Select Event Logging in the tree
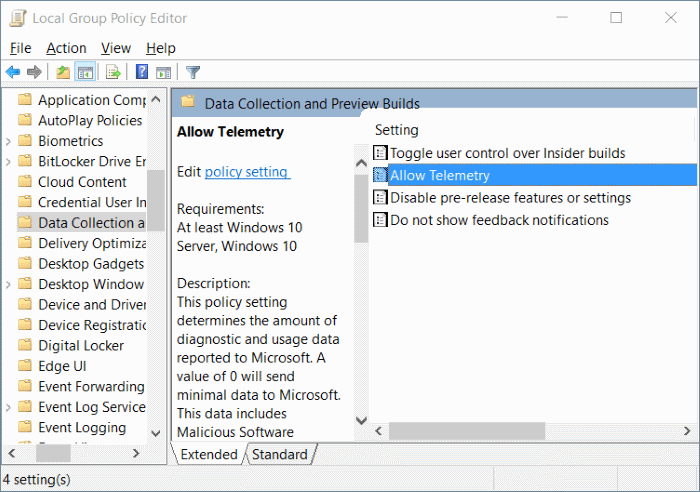 pos(82,428)
